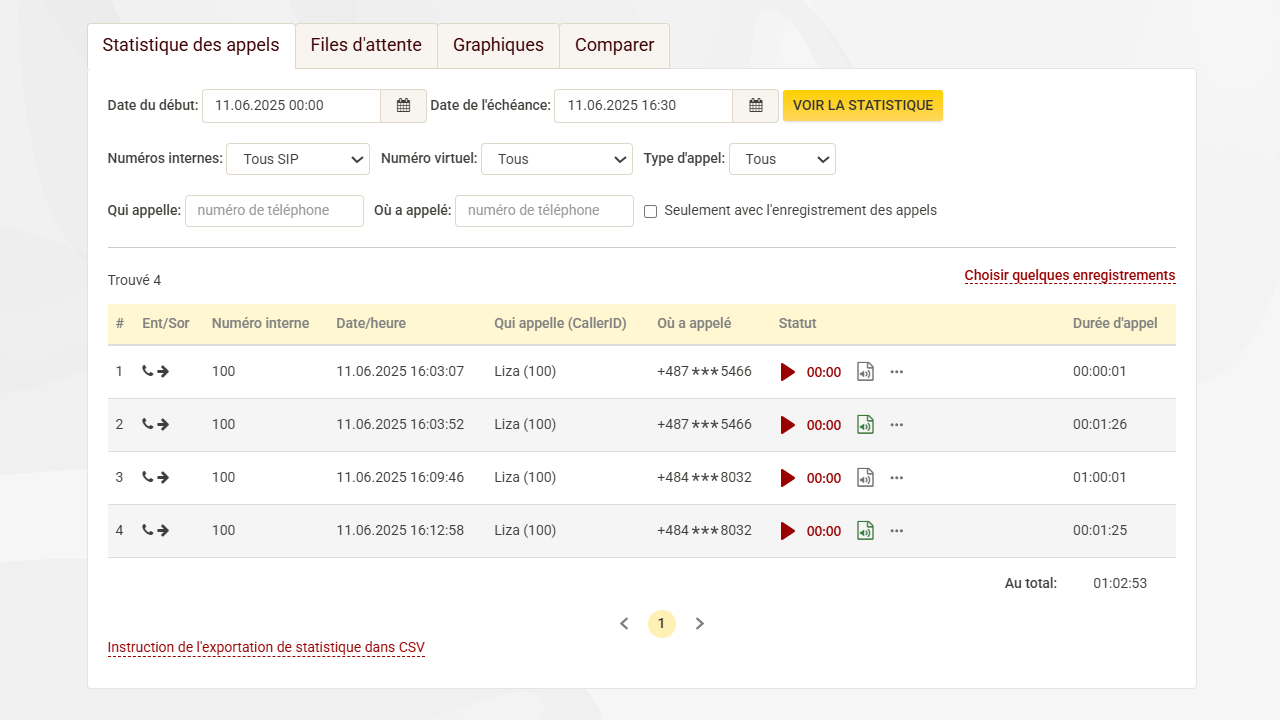Play recording of call at 16:03:07
Viewport: 1280px width, 720px height.
[788, 372]
